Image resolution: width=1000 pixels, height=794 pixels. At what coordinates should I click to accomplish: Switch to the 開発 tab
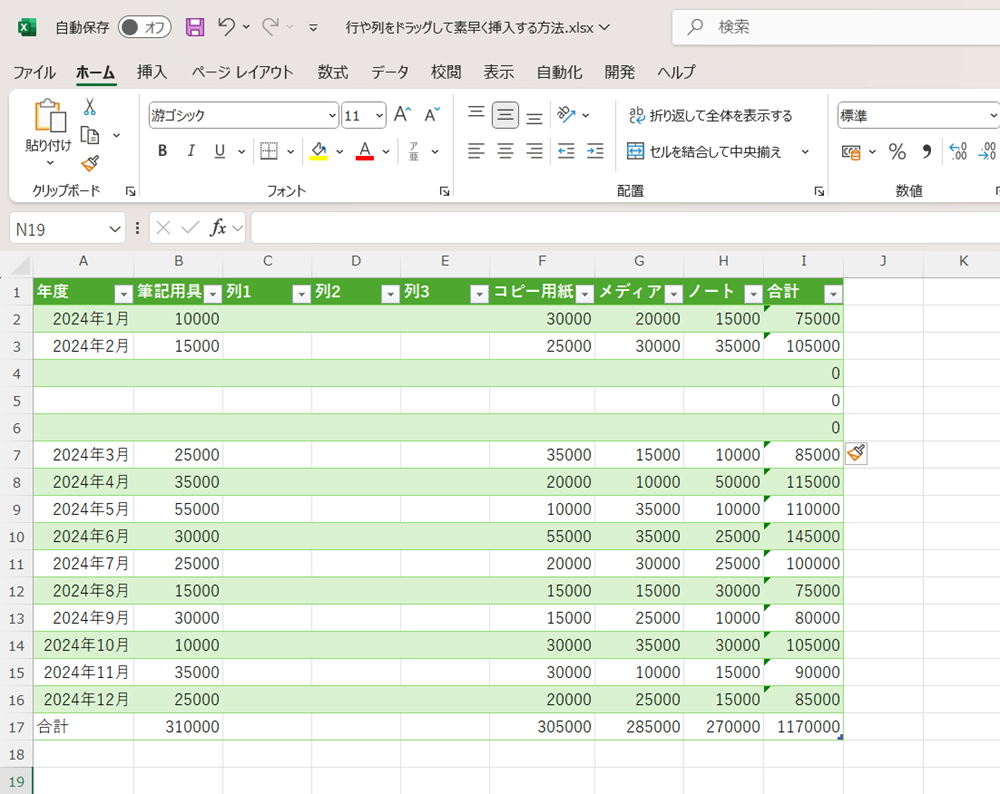[x=619, y=72]
